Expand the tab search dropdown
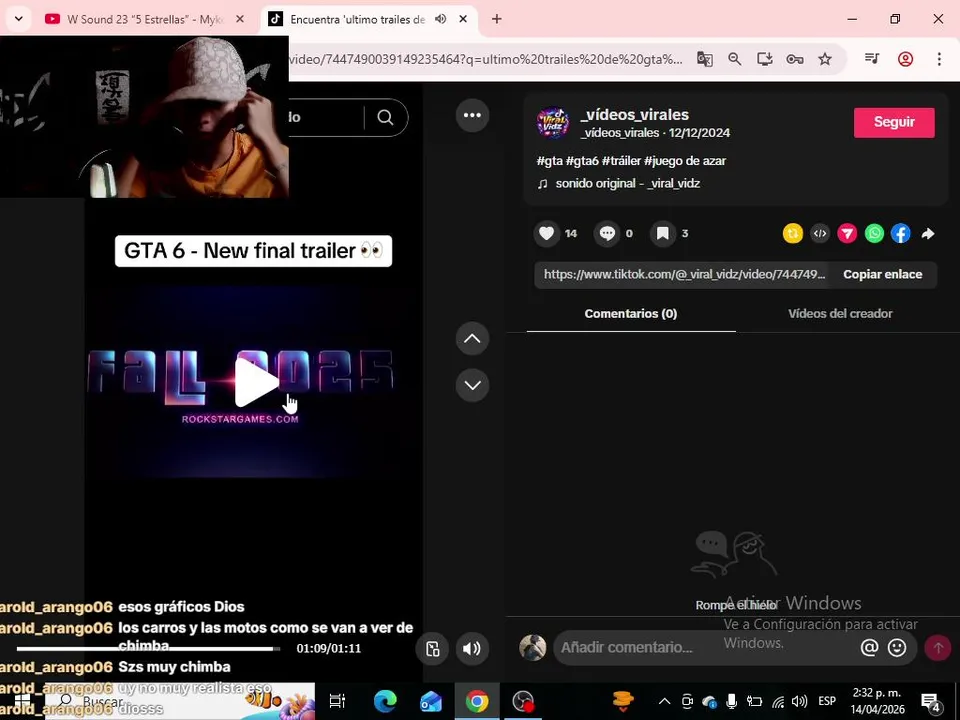The height and width of the screenshot is (720, 960). click(18, 19)
